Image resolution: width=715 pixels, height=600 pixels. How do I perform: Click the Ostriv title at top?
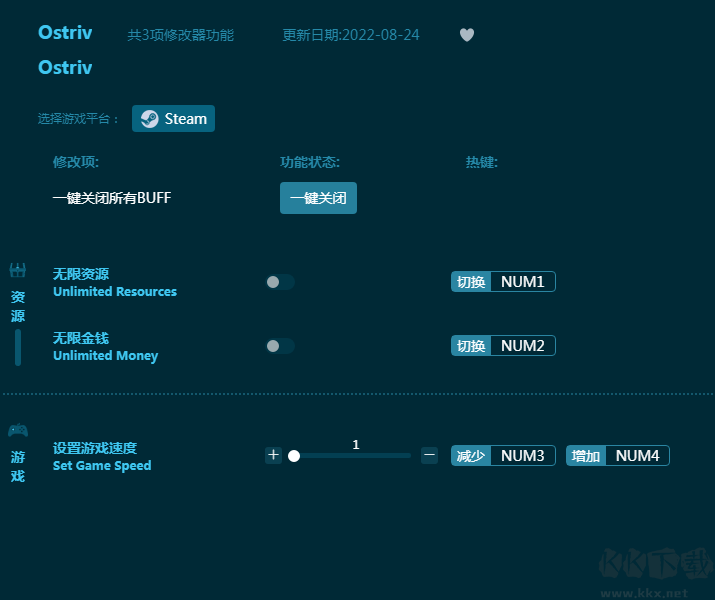click(65, 32)
